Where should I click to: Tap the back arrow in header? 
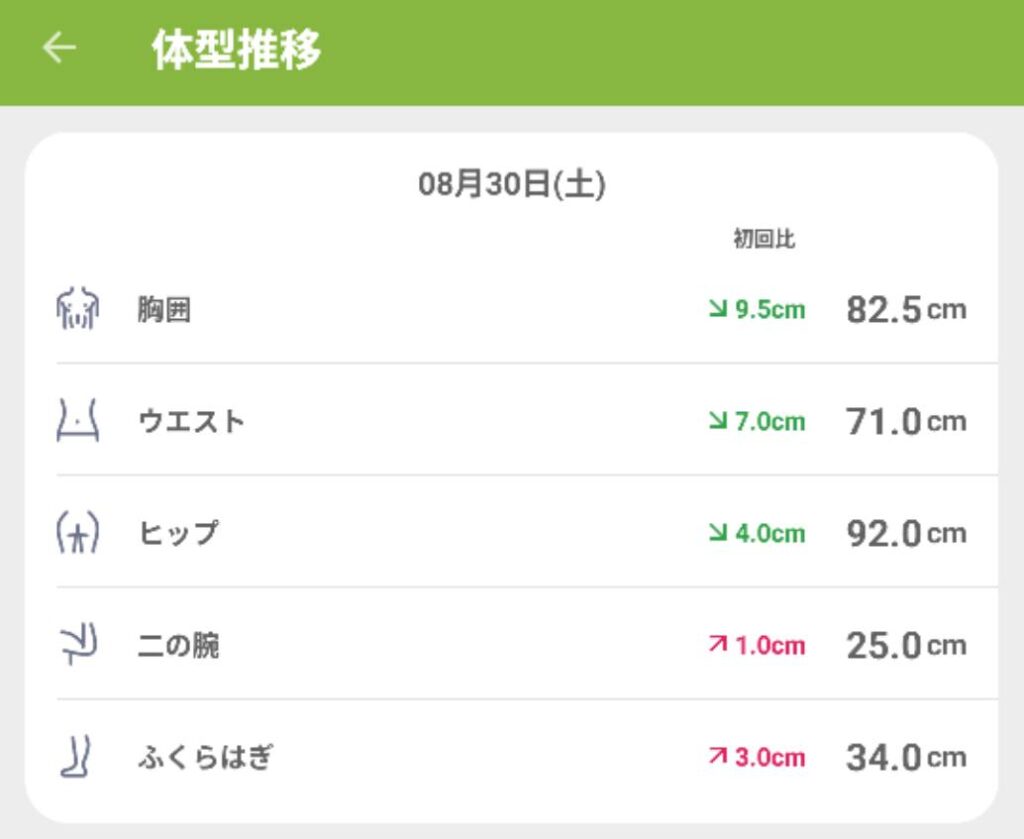59,48
